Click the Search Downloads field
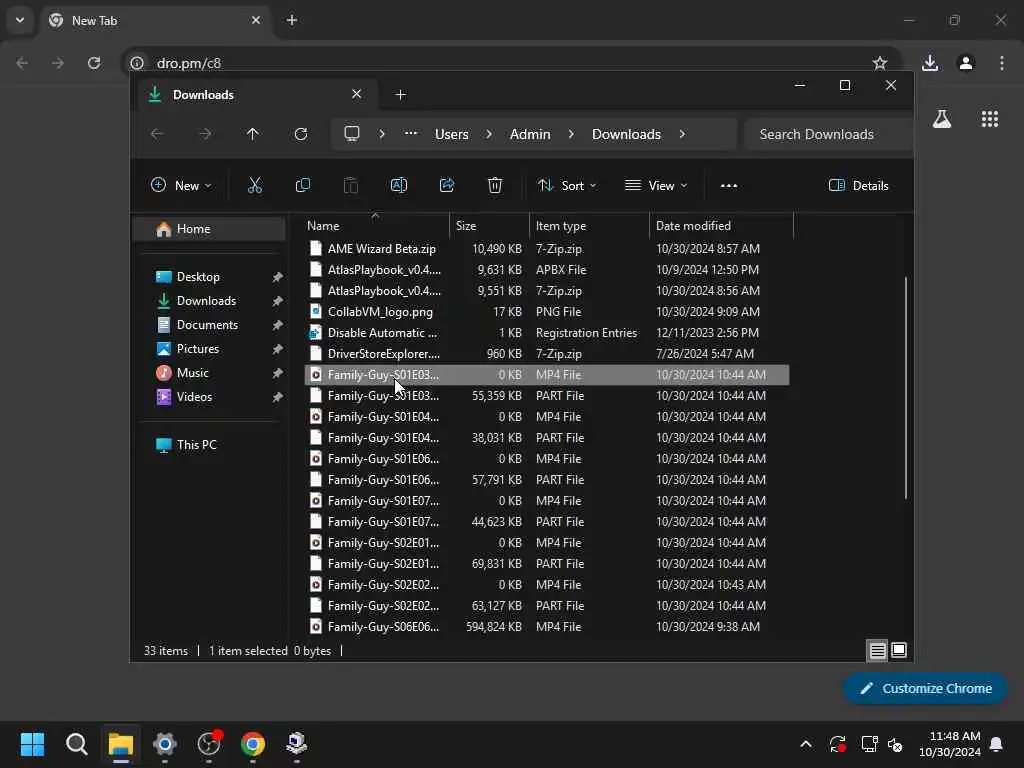Image resolution: width=1024 pixels, height=768 pixels. 829,134
